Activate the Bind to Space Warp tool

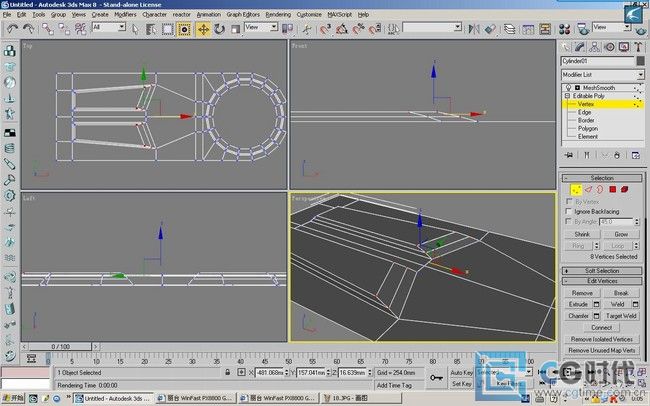pyautogui.click(x=80, y=29)
